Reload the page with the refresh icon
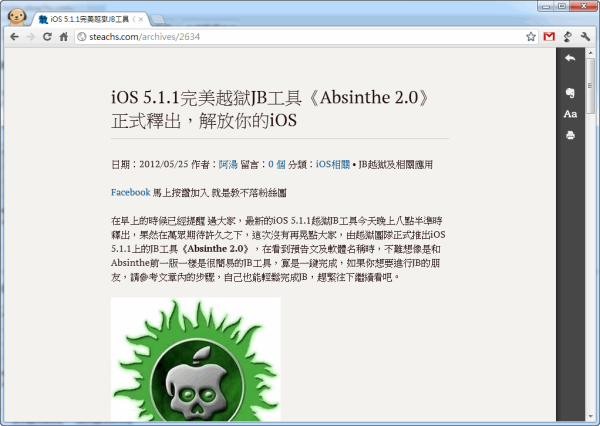Screen dimensions: 600x426 tap(47, 37)
